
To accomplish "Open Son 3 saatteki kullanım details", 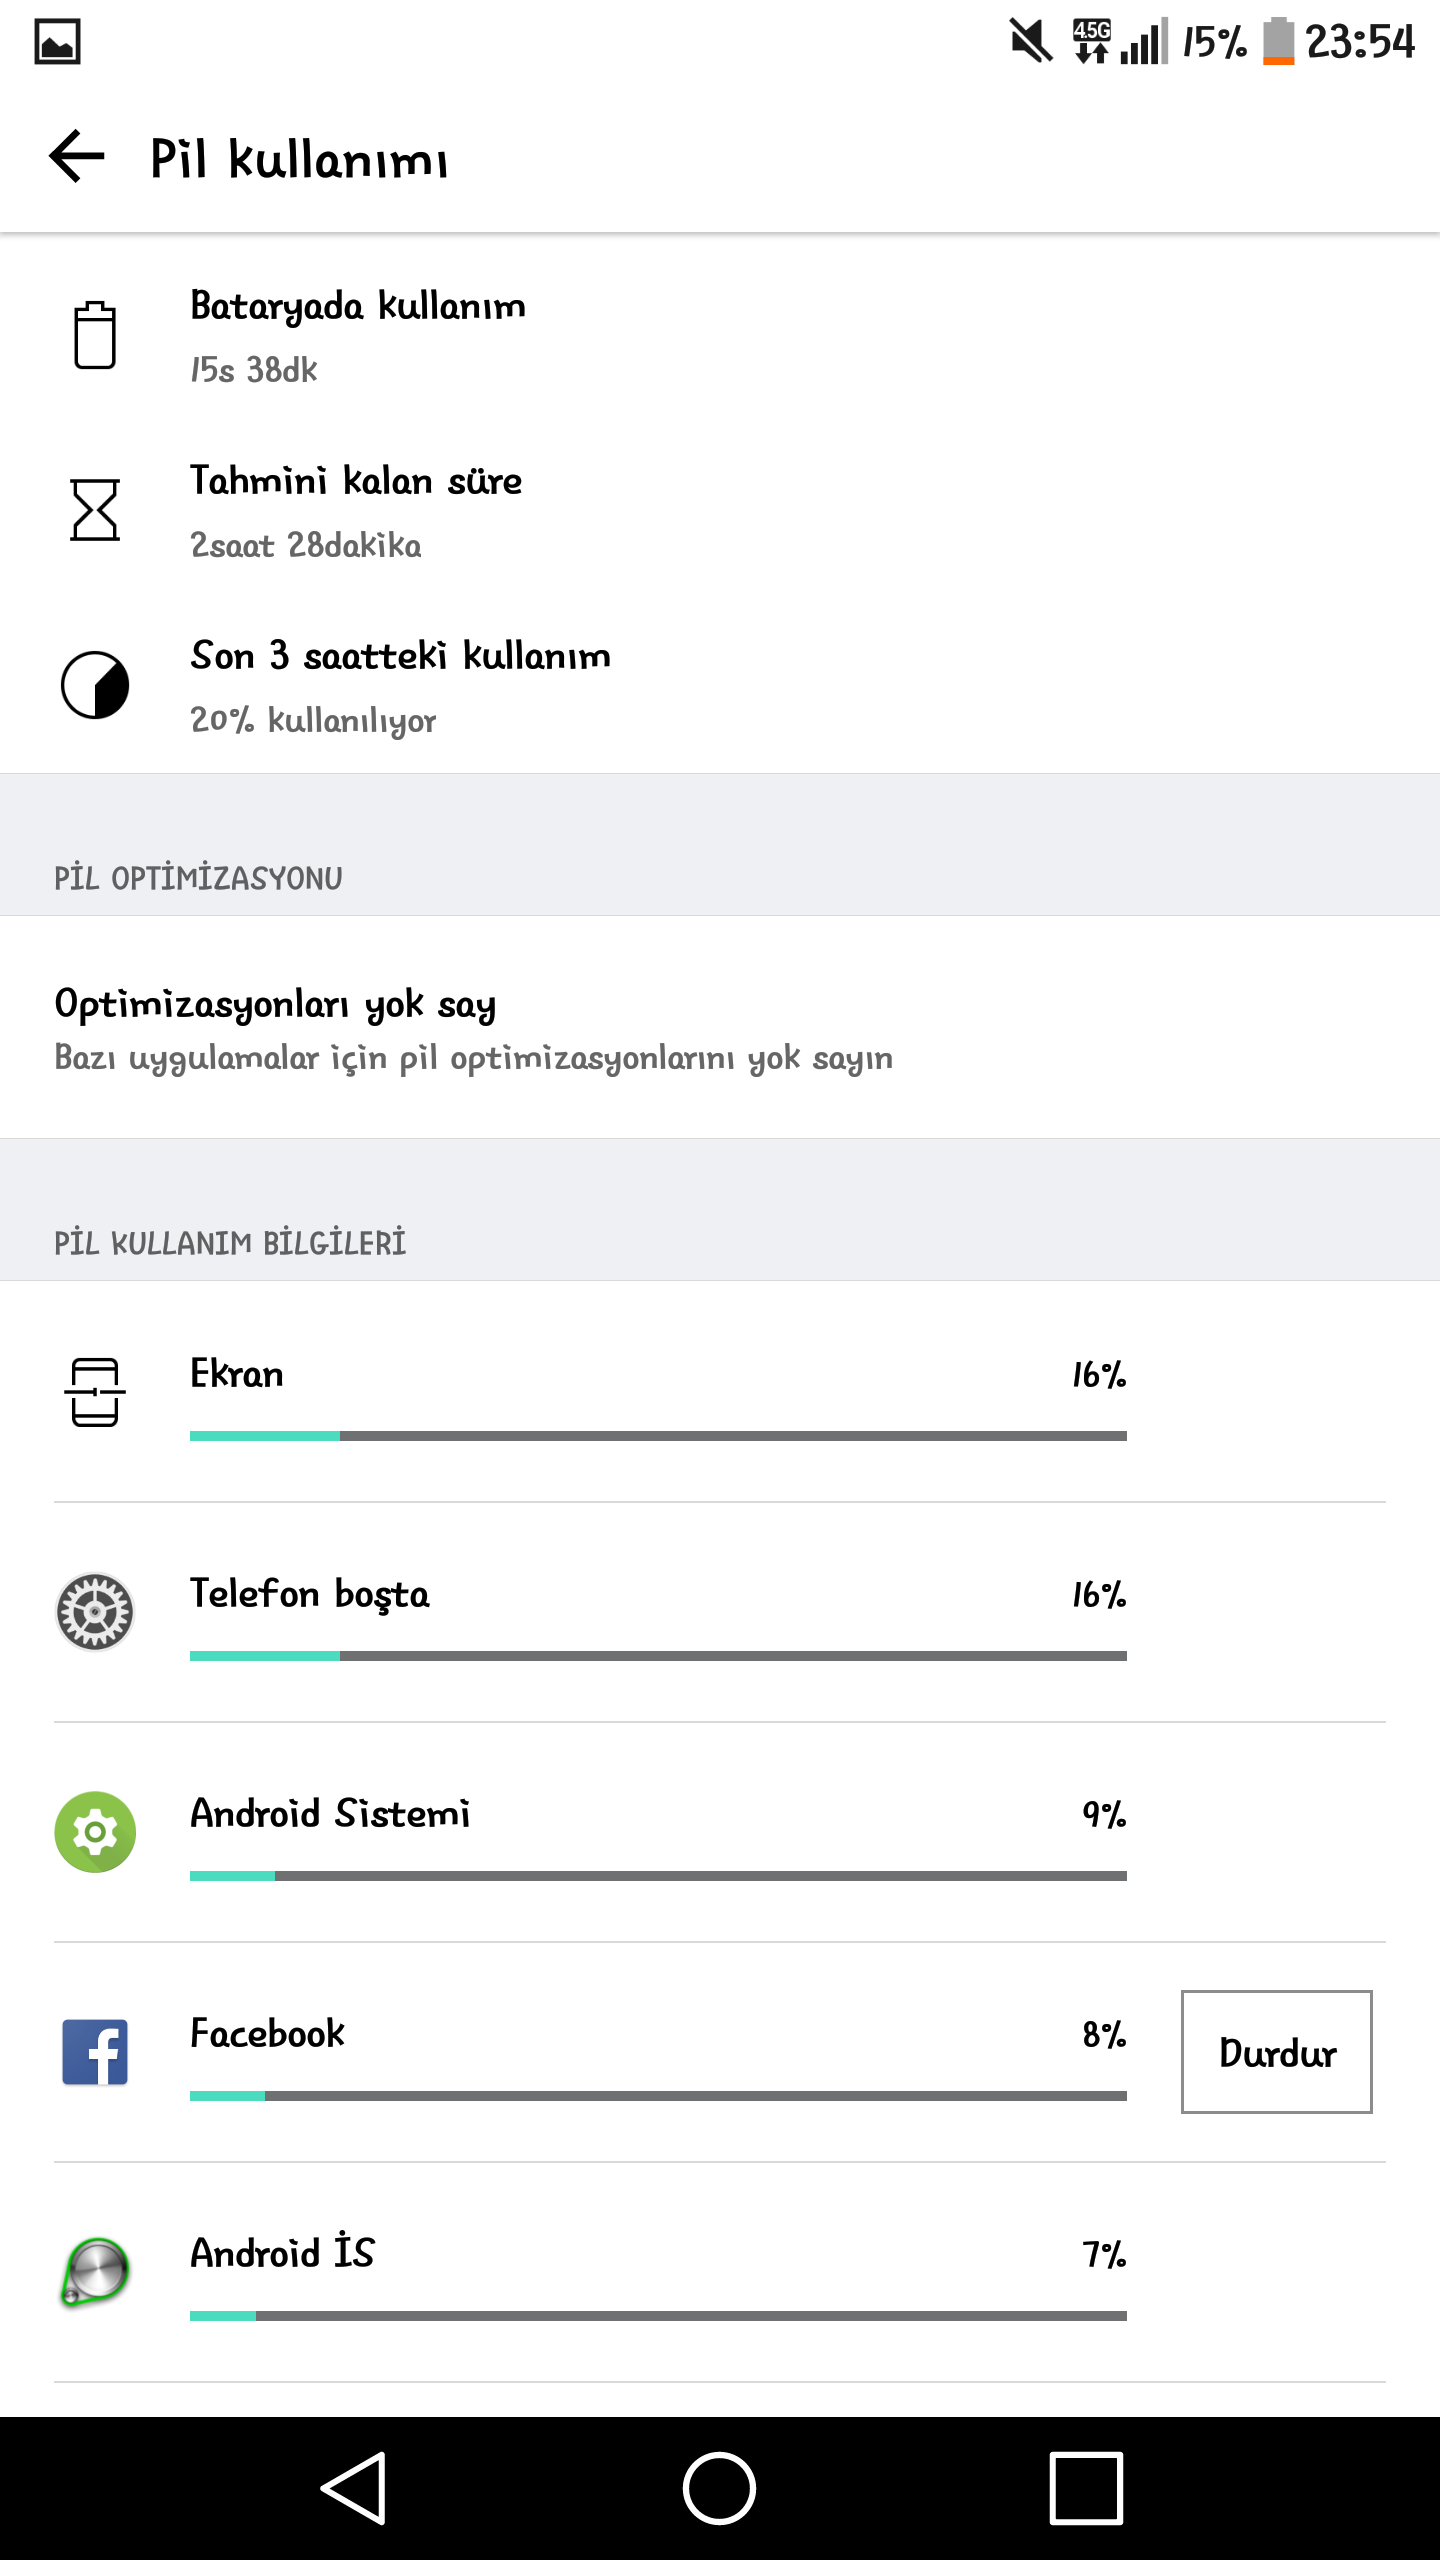I will (400, 686).
